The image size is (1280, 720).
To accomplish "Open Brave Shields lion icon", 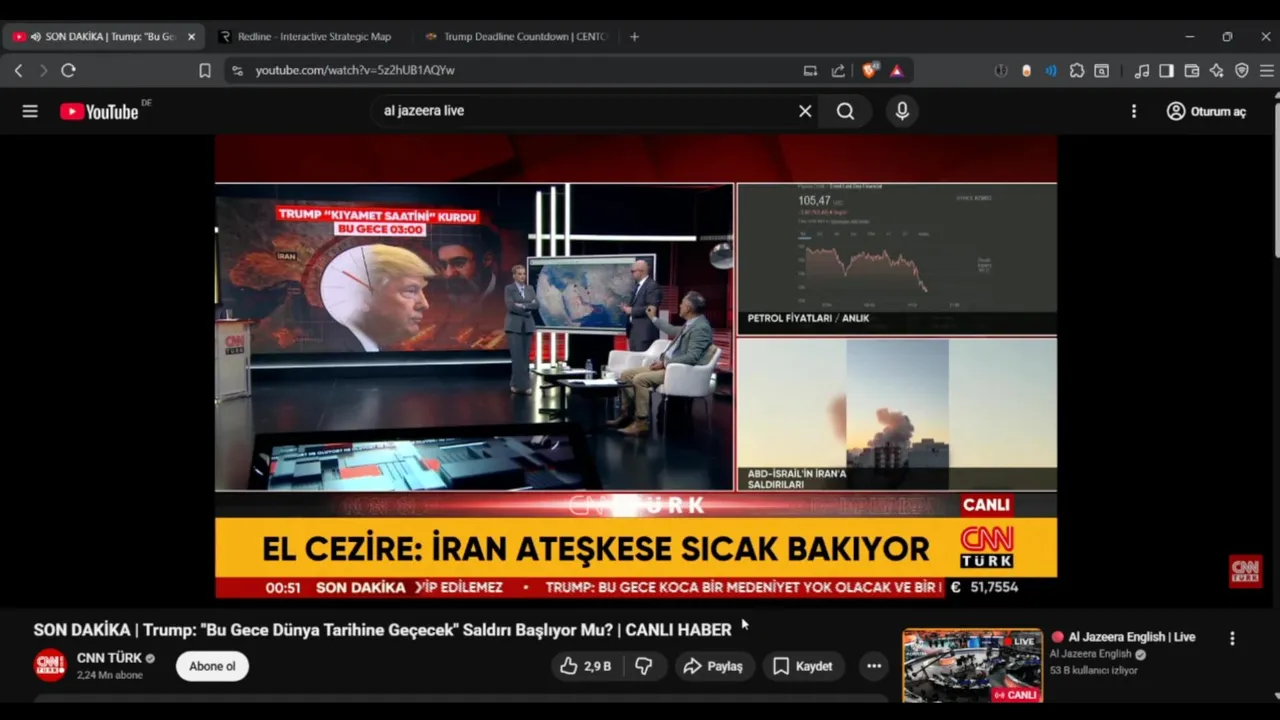I will point(869,70).
